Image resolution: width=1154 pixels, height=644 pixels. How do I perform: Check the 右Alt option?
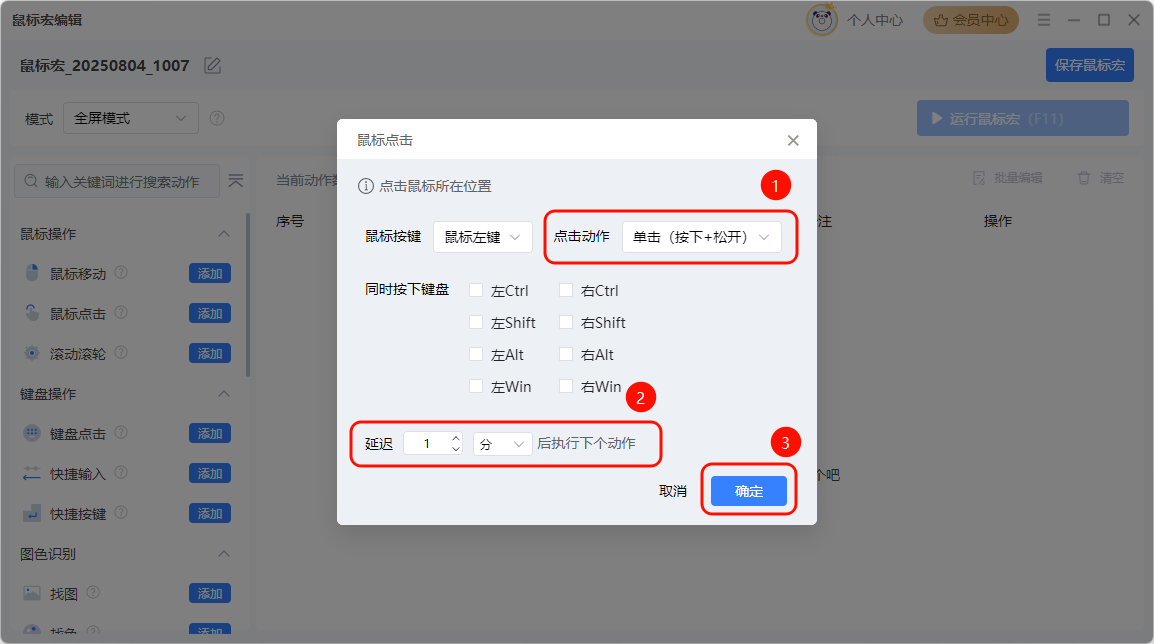(x=566, y=354)
